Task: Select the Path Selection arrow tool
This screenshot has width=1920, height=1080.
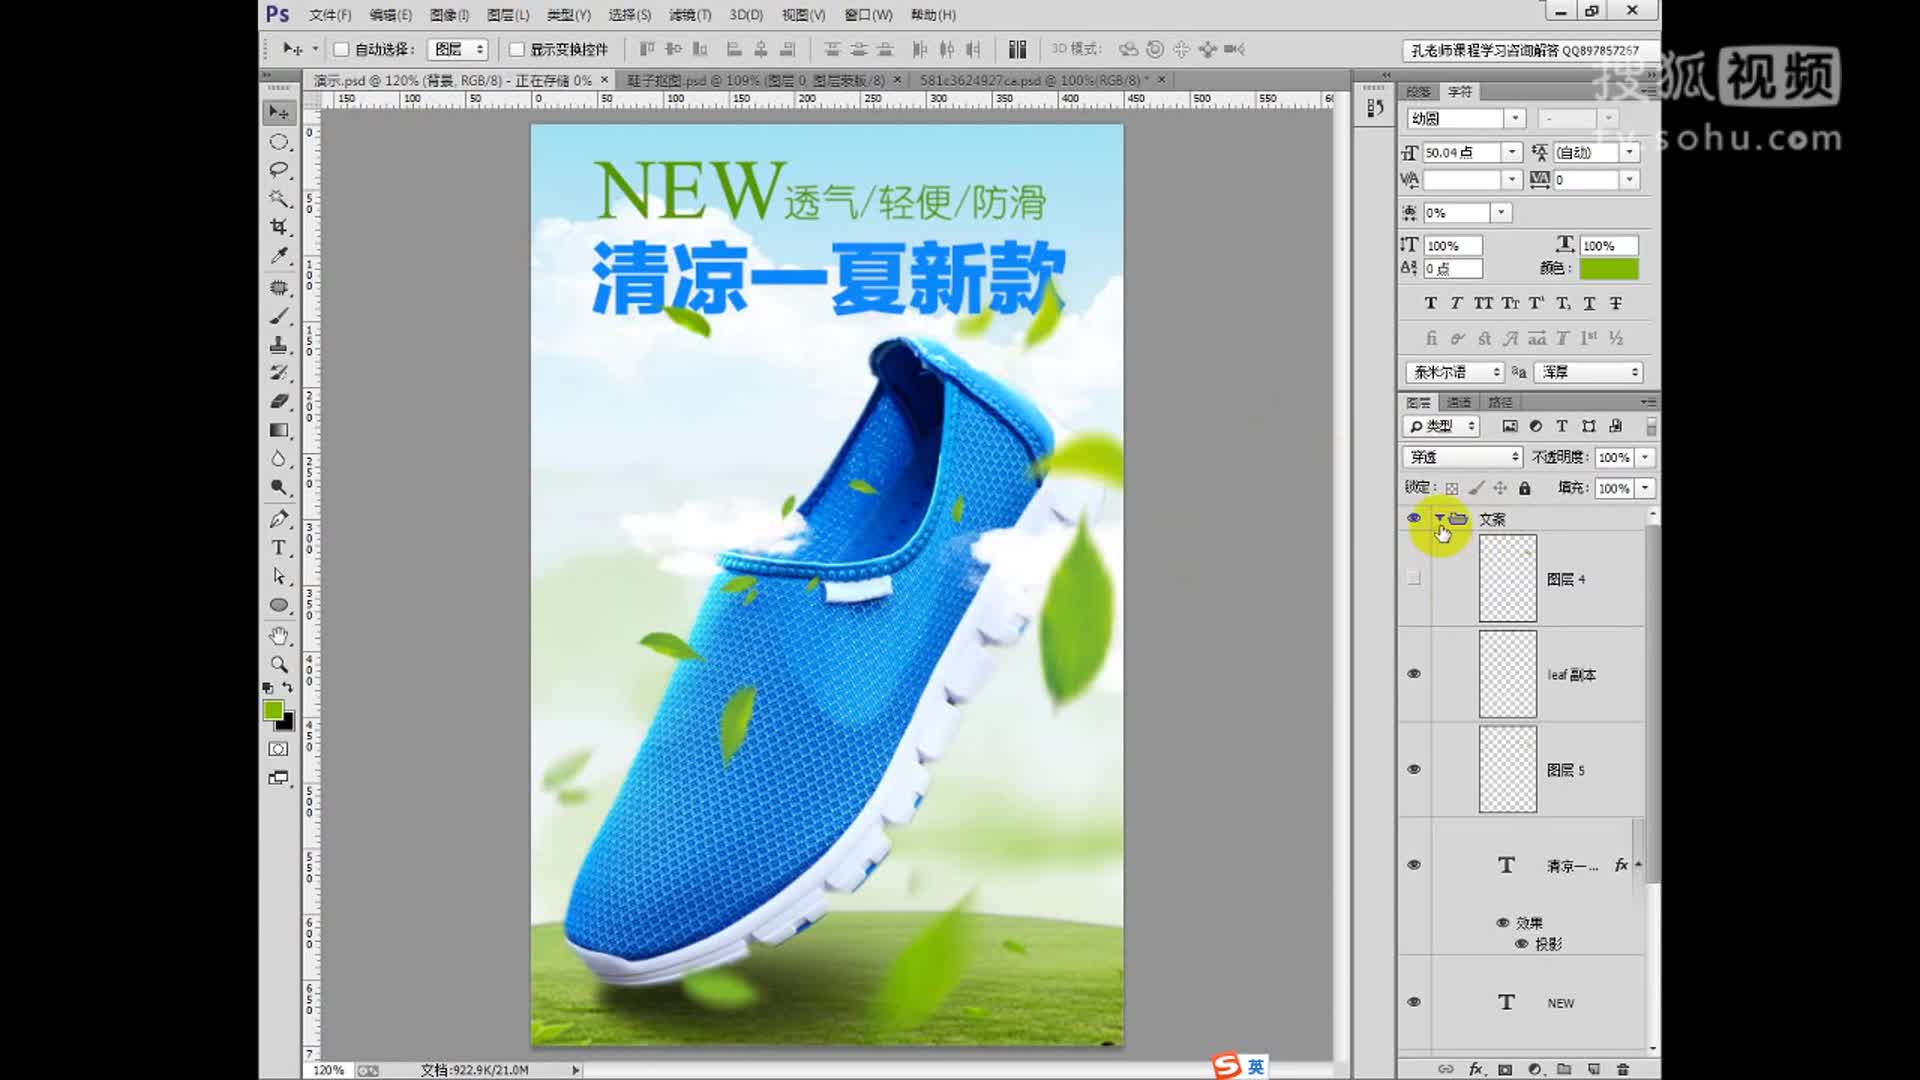Action: click(279, 576)
